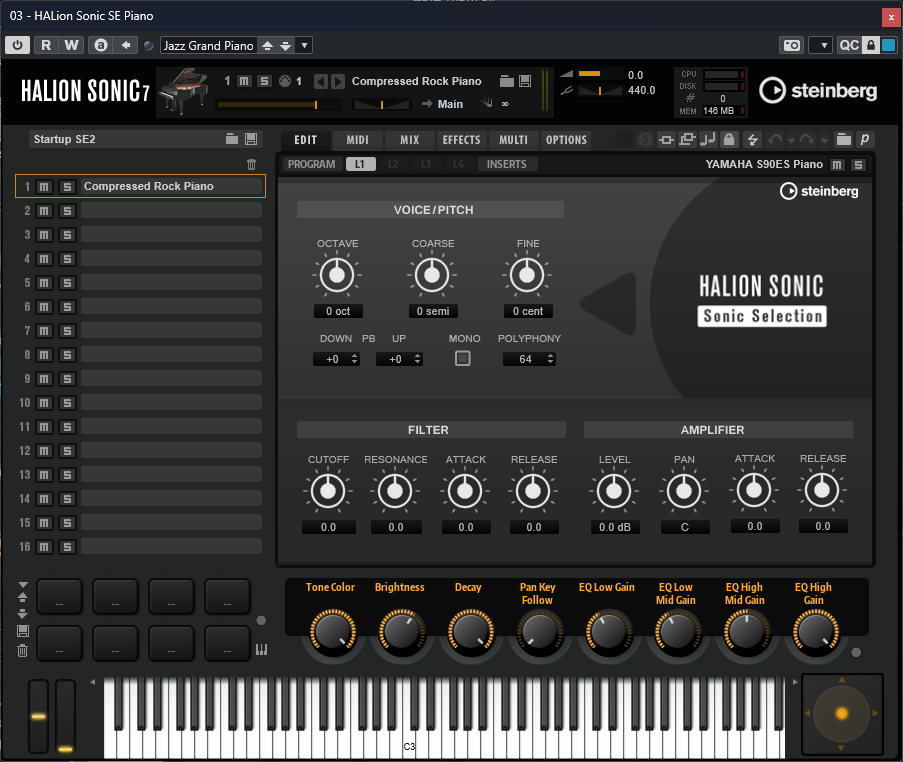This screenshot has width=903, height=762.
Task: Solo the YAMAHA S90ES Piano layer
Action: (x=858, y=165)
